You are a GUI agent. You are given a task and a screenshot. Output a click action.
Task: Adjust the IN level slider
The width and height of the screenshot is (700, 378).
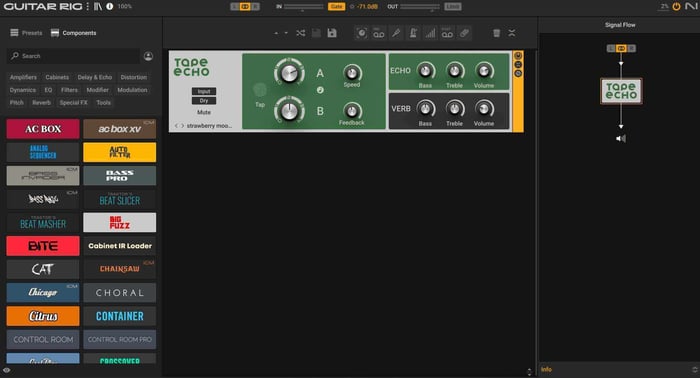tap(303, 7)
